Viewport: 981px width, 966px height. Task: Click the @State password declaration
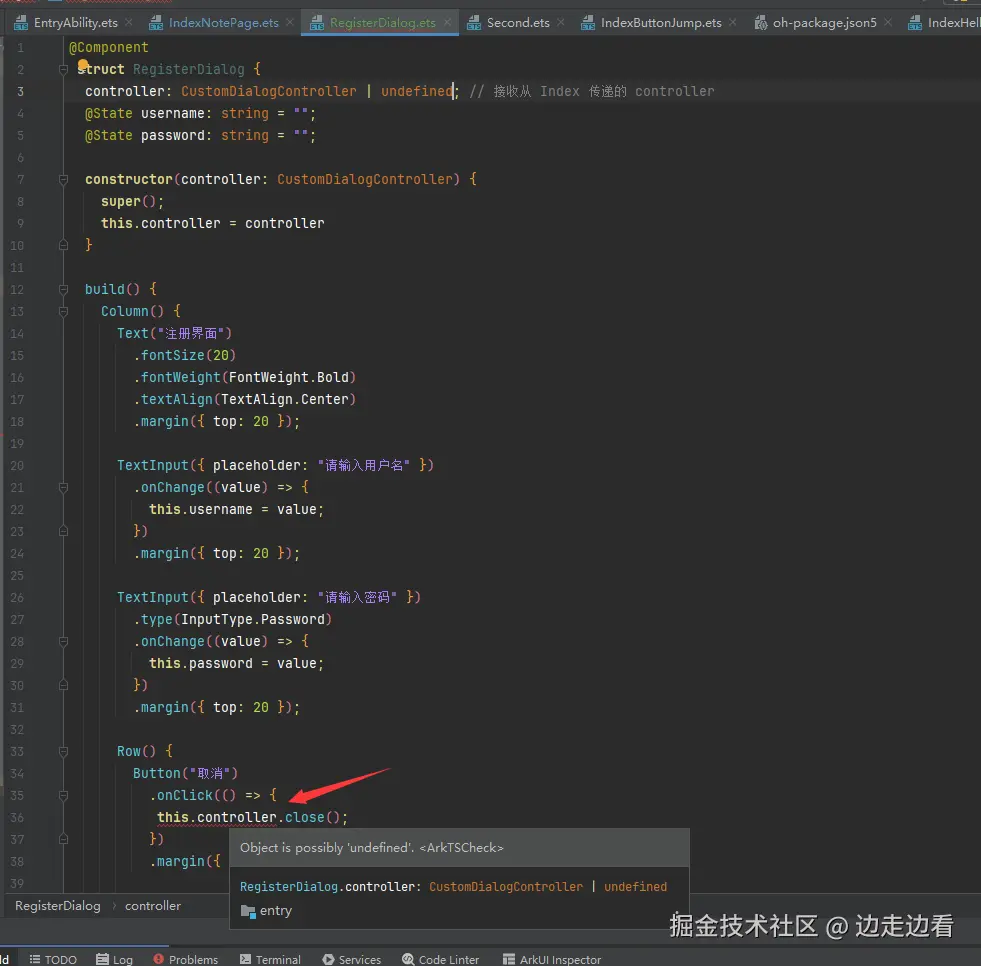[200, 135]
